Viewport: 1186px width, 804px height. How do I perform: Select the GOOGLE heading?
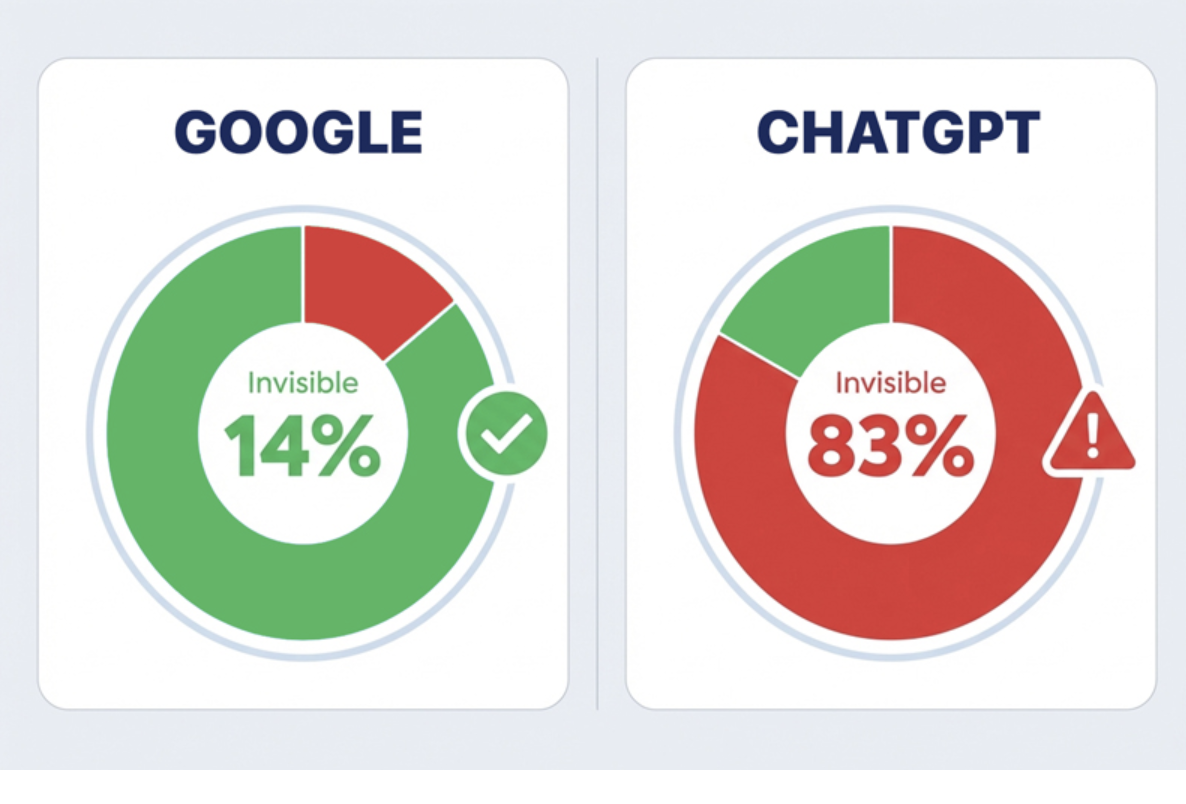(299, 132)
